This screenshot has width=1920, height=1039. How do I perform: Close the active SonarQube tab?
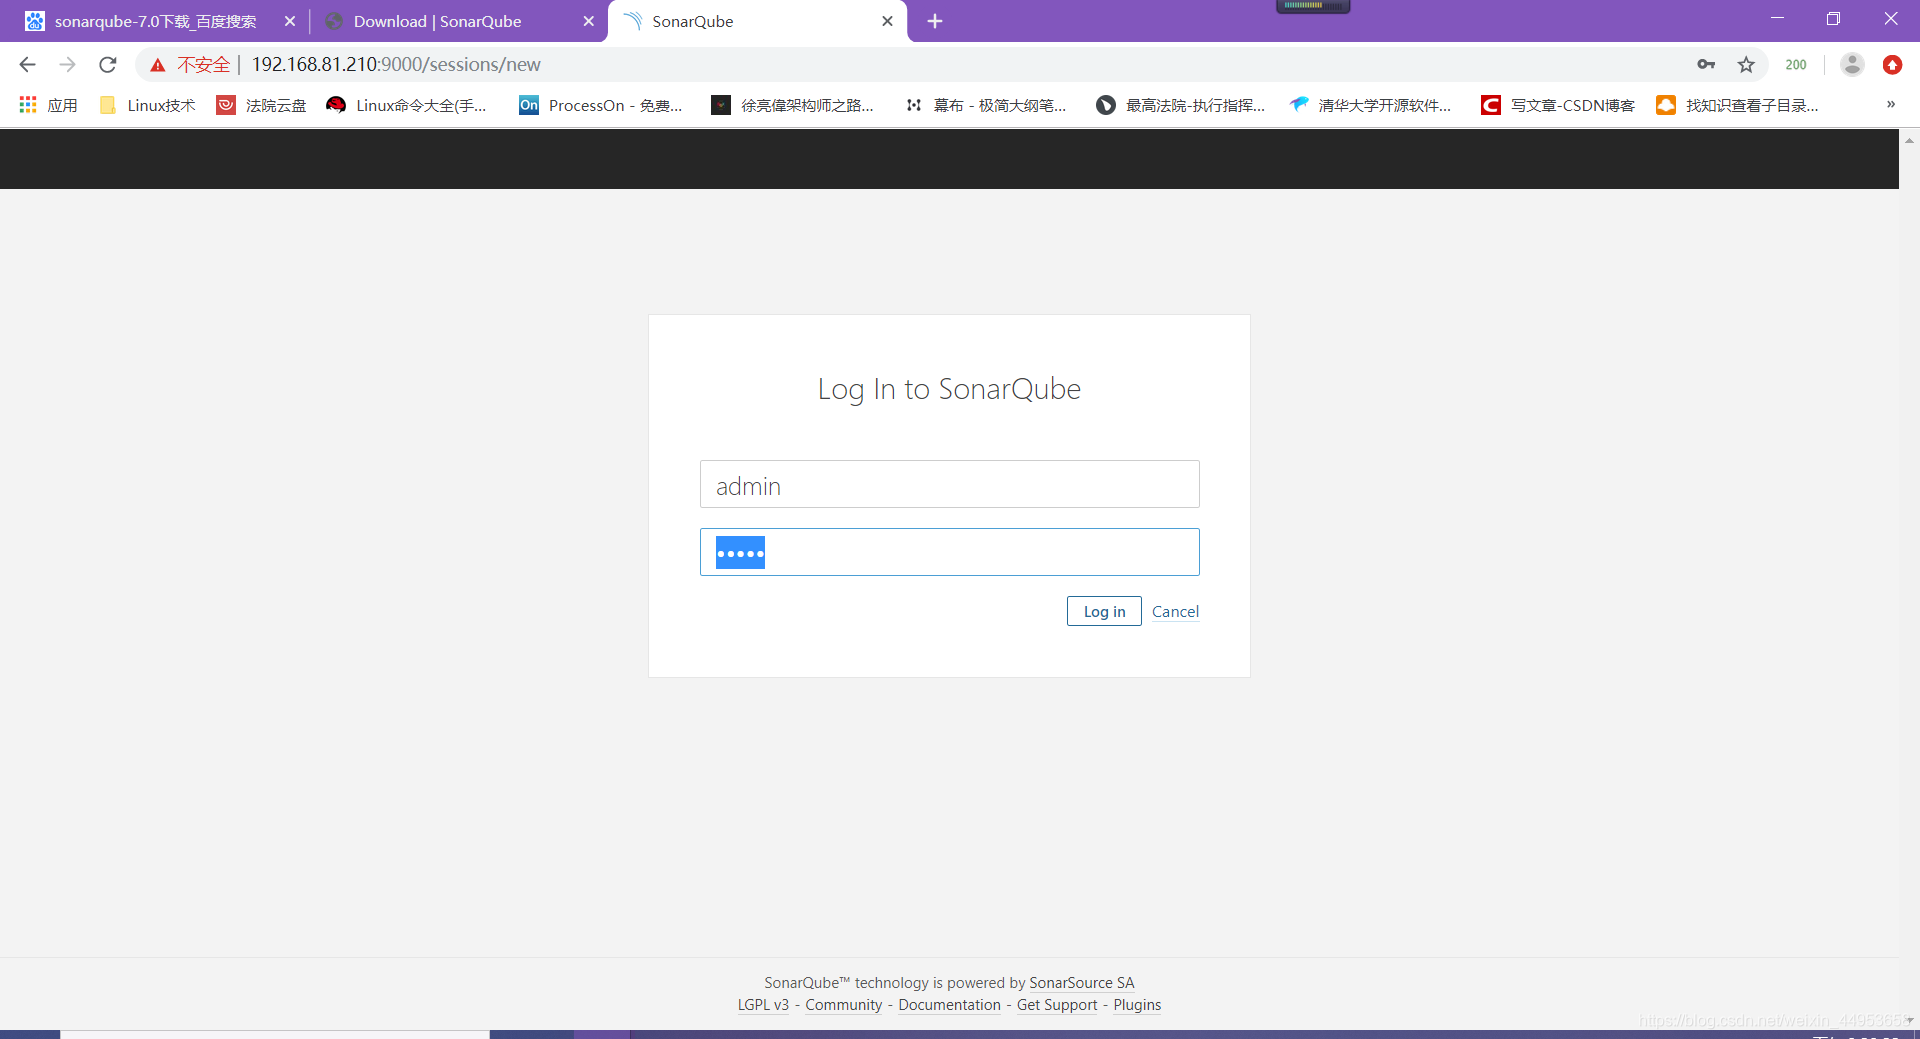coord(887,21)
